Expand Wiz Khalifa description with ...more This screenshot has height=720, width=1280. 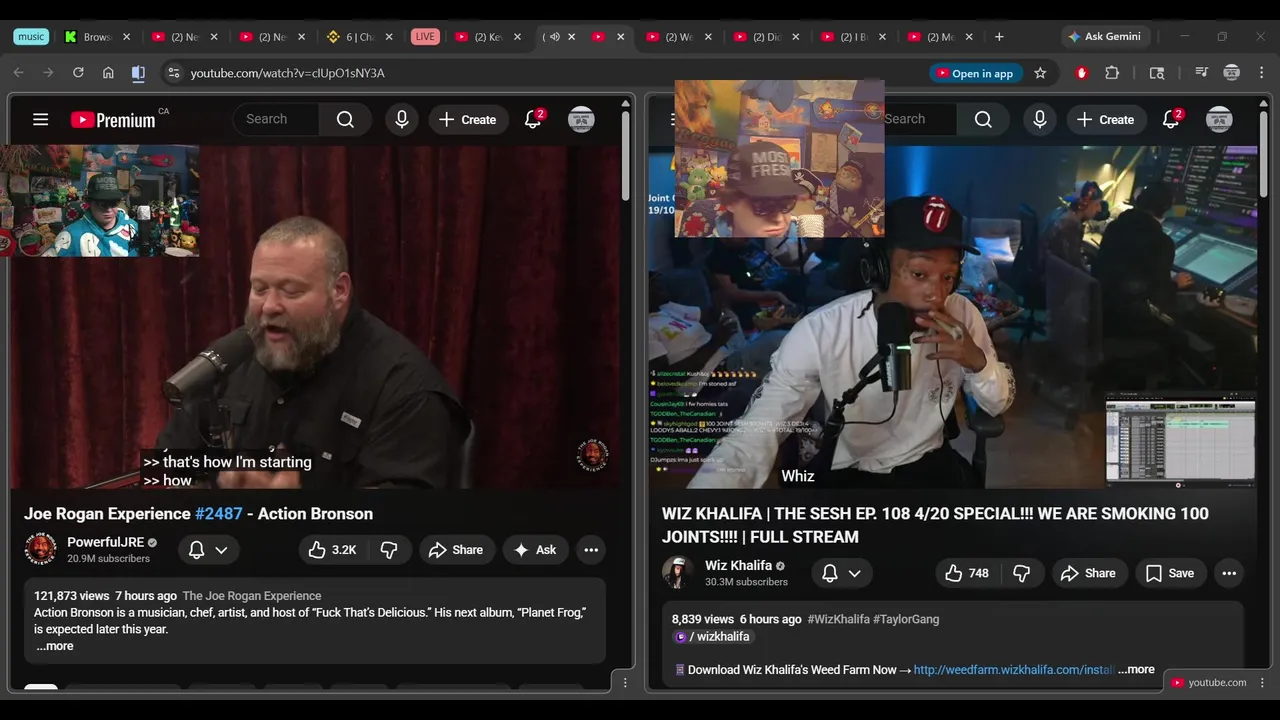click(1136, 669)
